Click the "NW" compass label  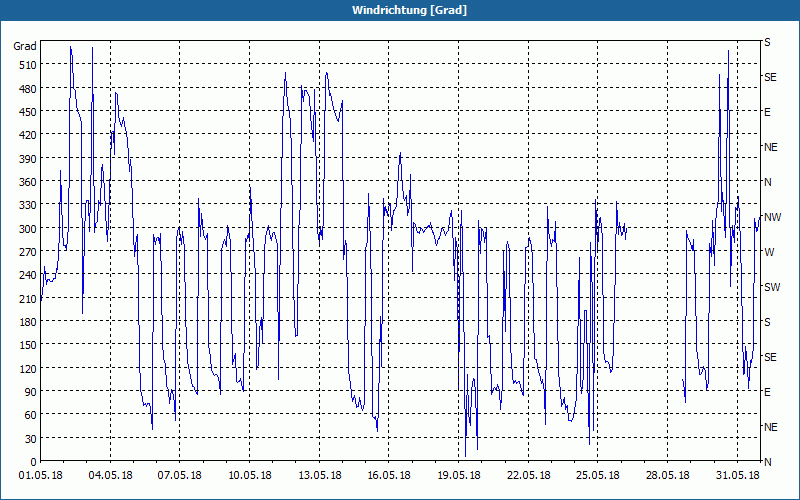click(x=772, y=217)
